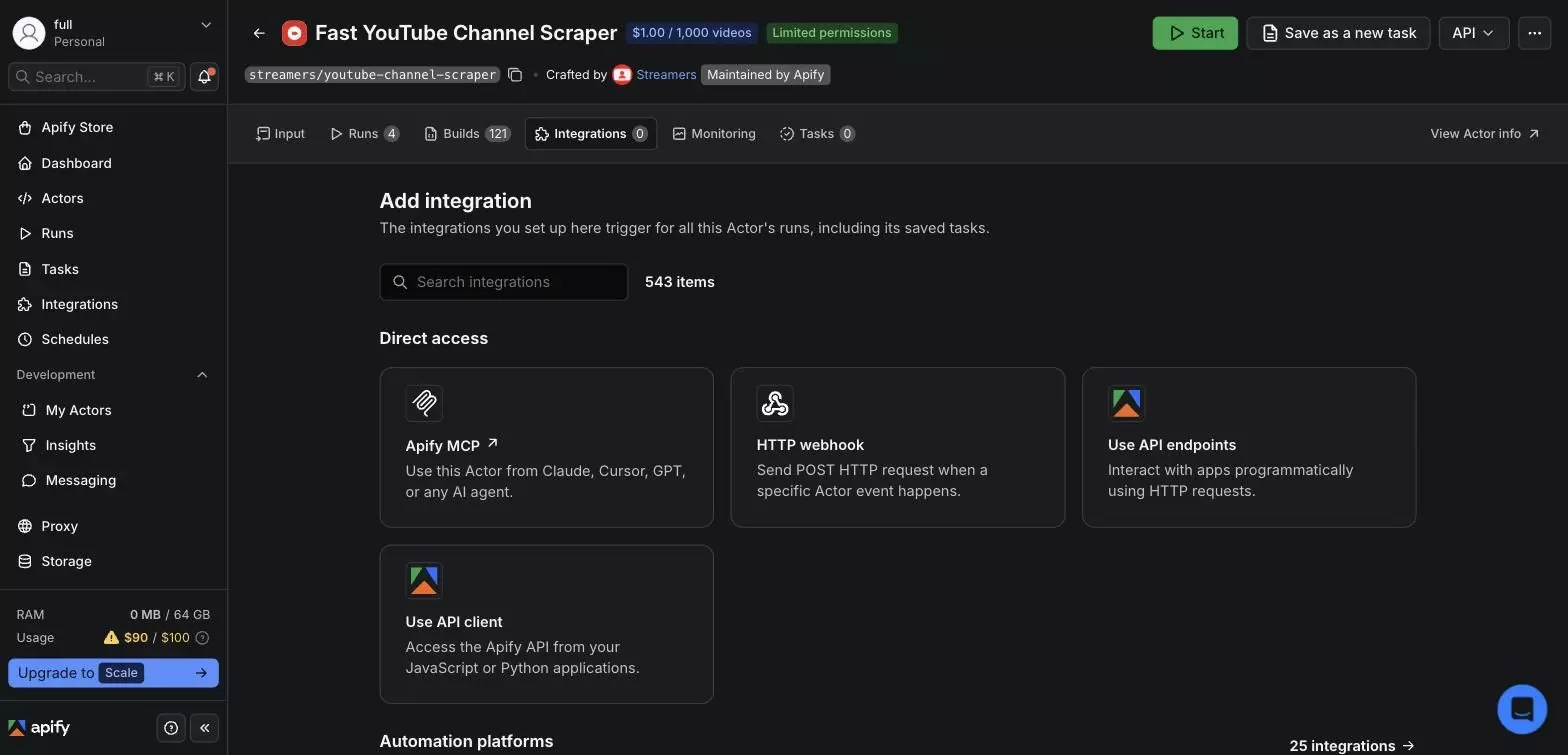Open the Tasks tab
The height and width of the screenshot is (755, 1568).
point(817,134)
